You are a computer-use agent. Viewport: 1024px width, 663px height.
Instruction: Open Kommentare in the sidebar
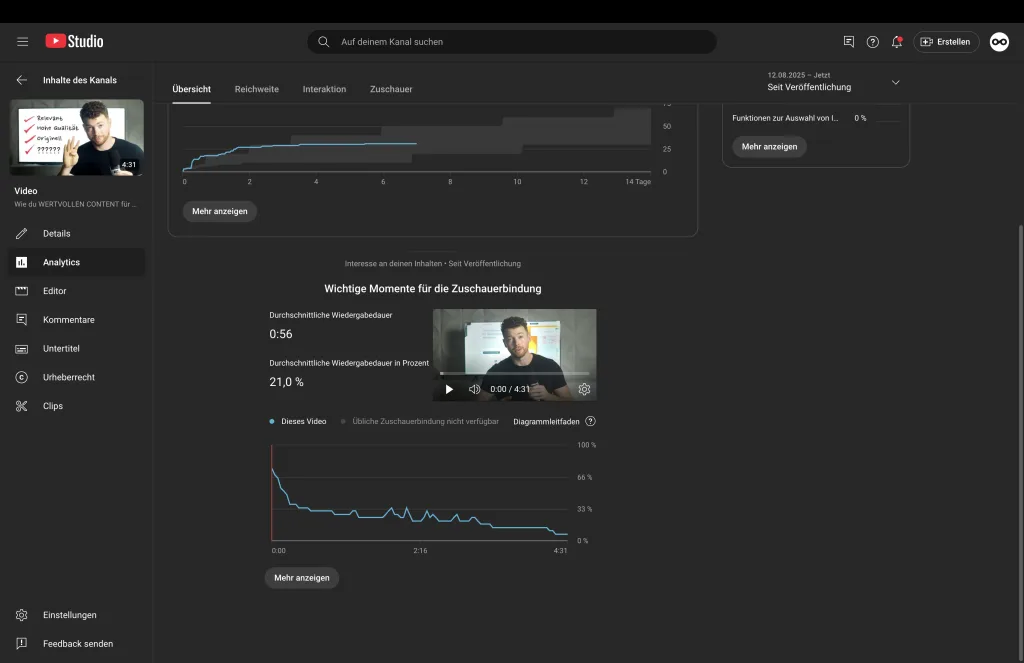pos(68,320)
